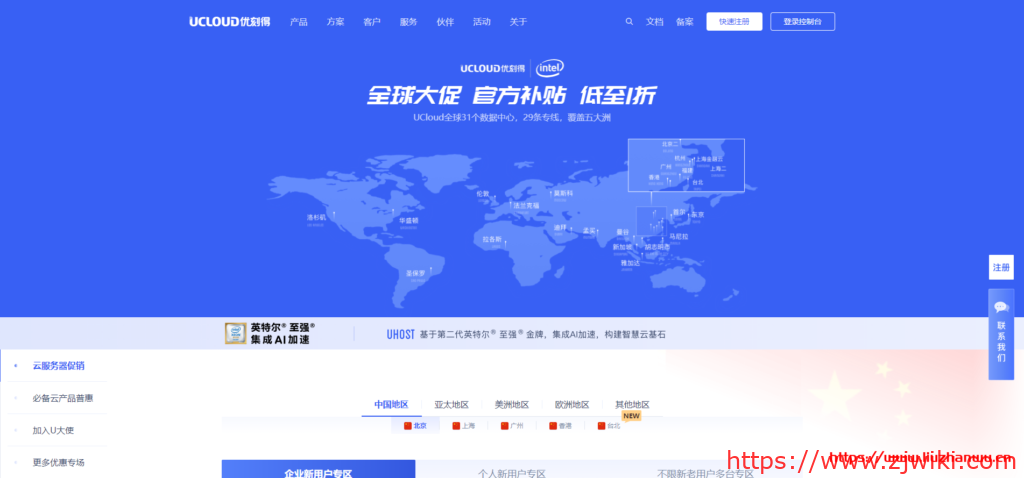Switch to 亚太地区 region tab

[451, 405]
